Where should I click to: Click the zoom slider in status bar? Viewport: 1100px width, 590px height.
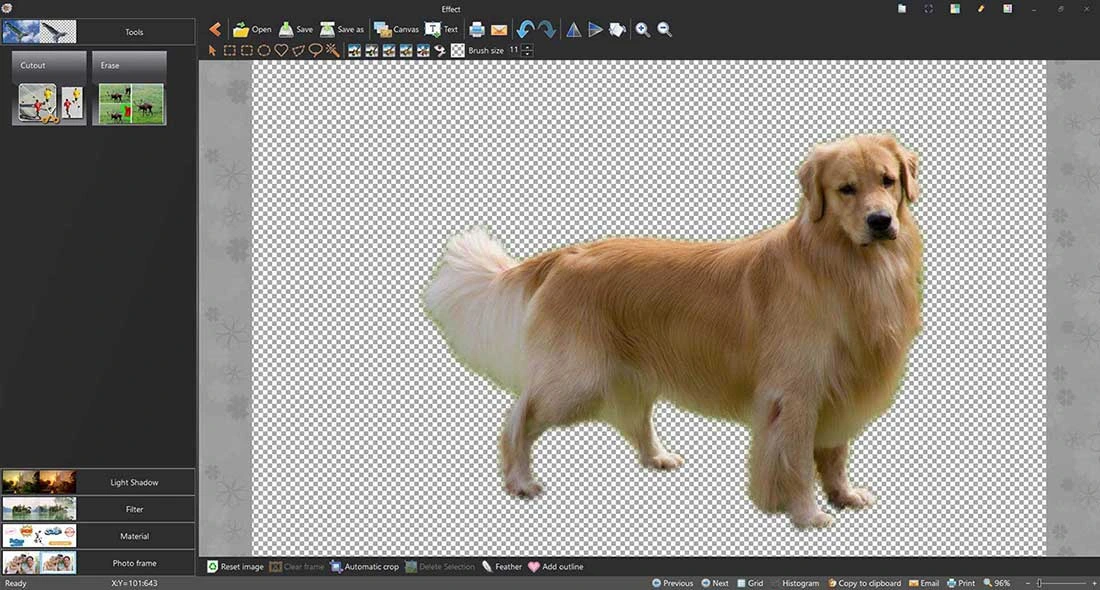1041,583
